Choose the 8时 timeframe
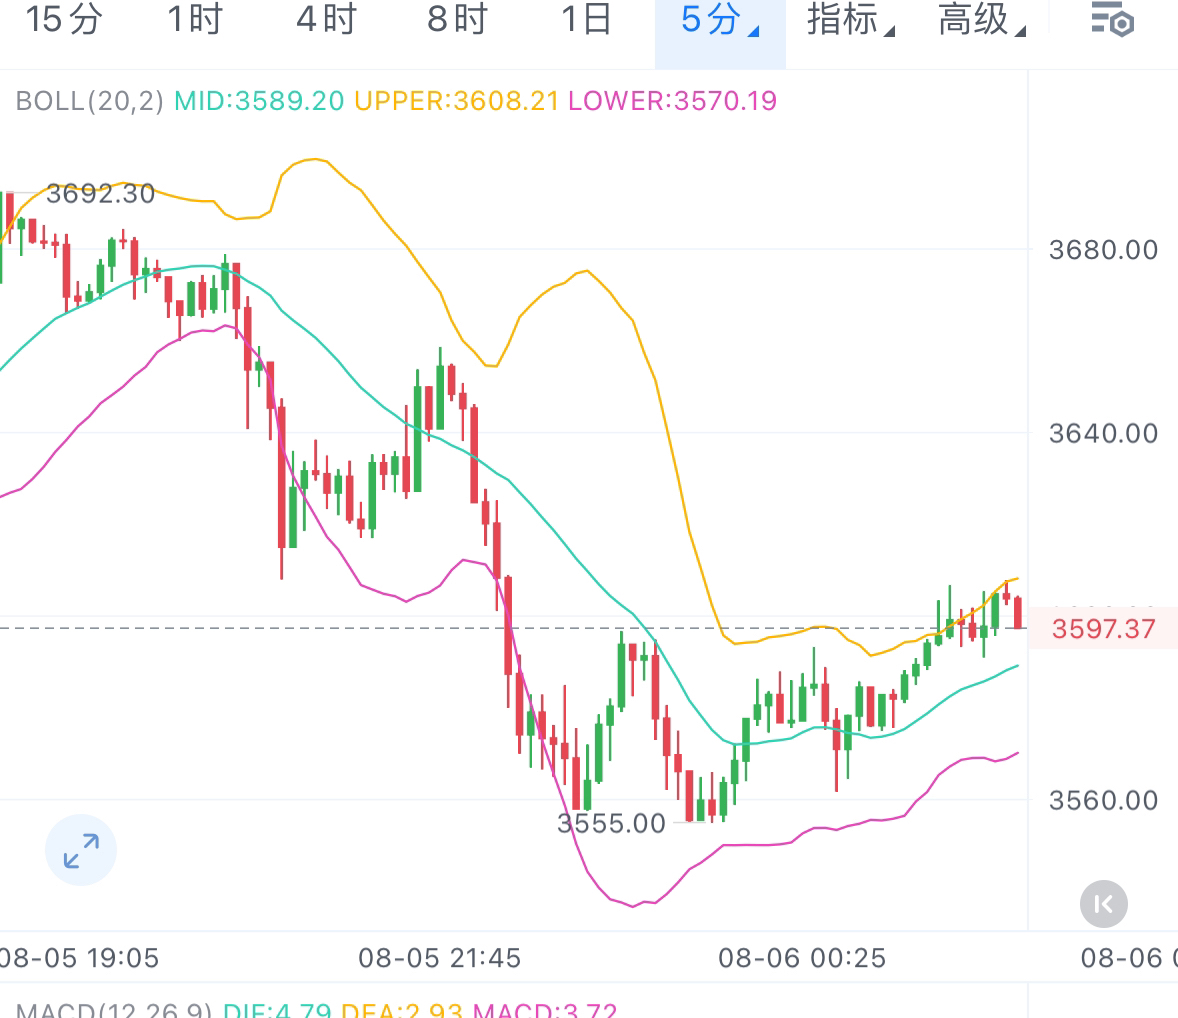Screen dimensions: 1178x1018 (x=457, y=20)
